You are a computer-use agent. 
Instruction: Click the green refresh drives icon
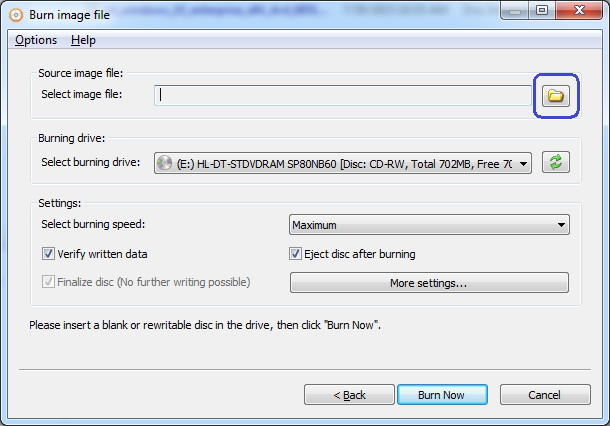[556, 162]
